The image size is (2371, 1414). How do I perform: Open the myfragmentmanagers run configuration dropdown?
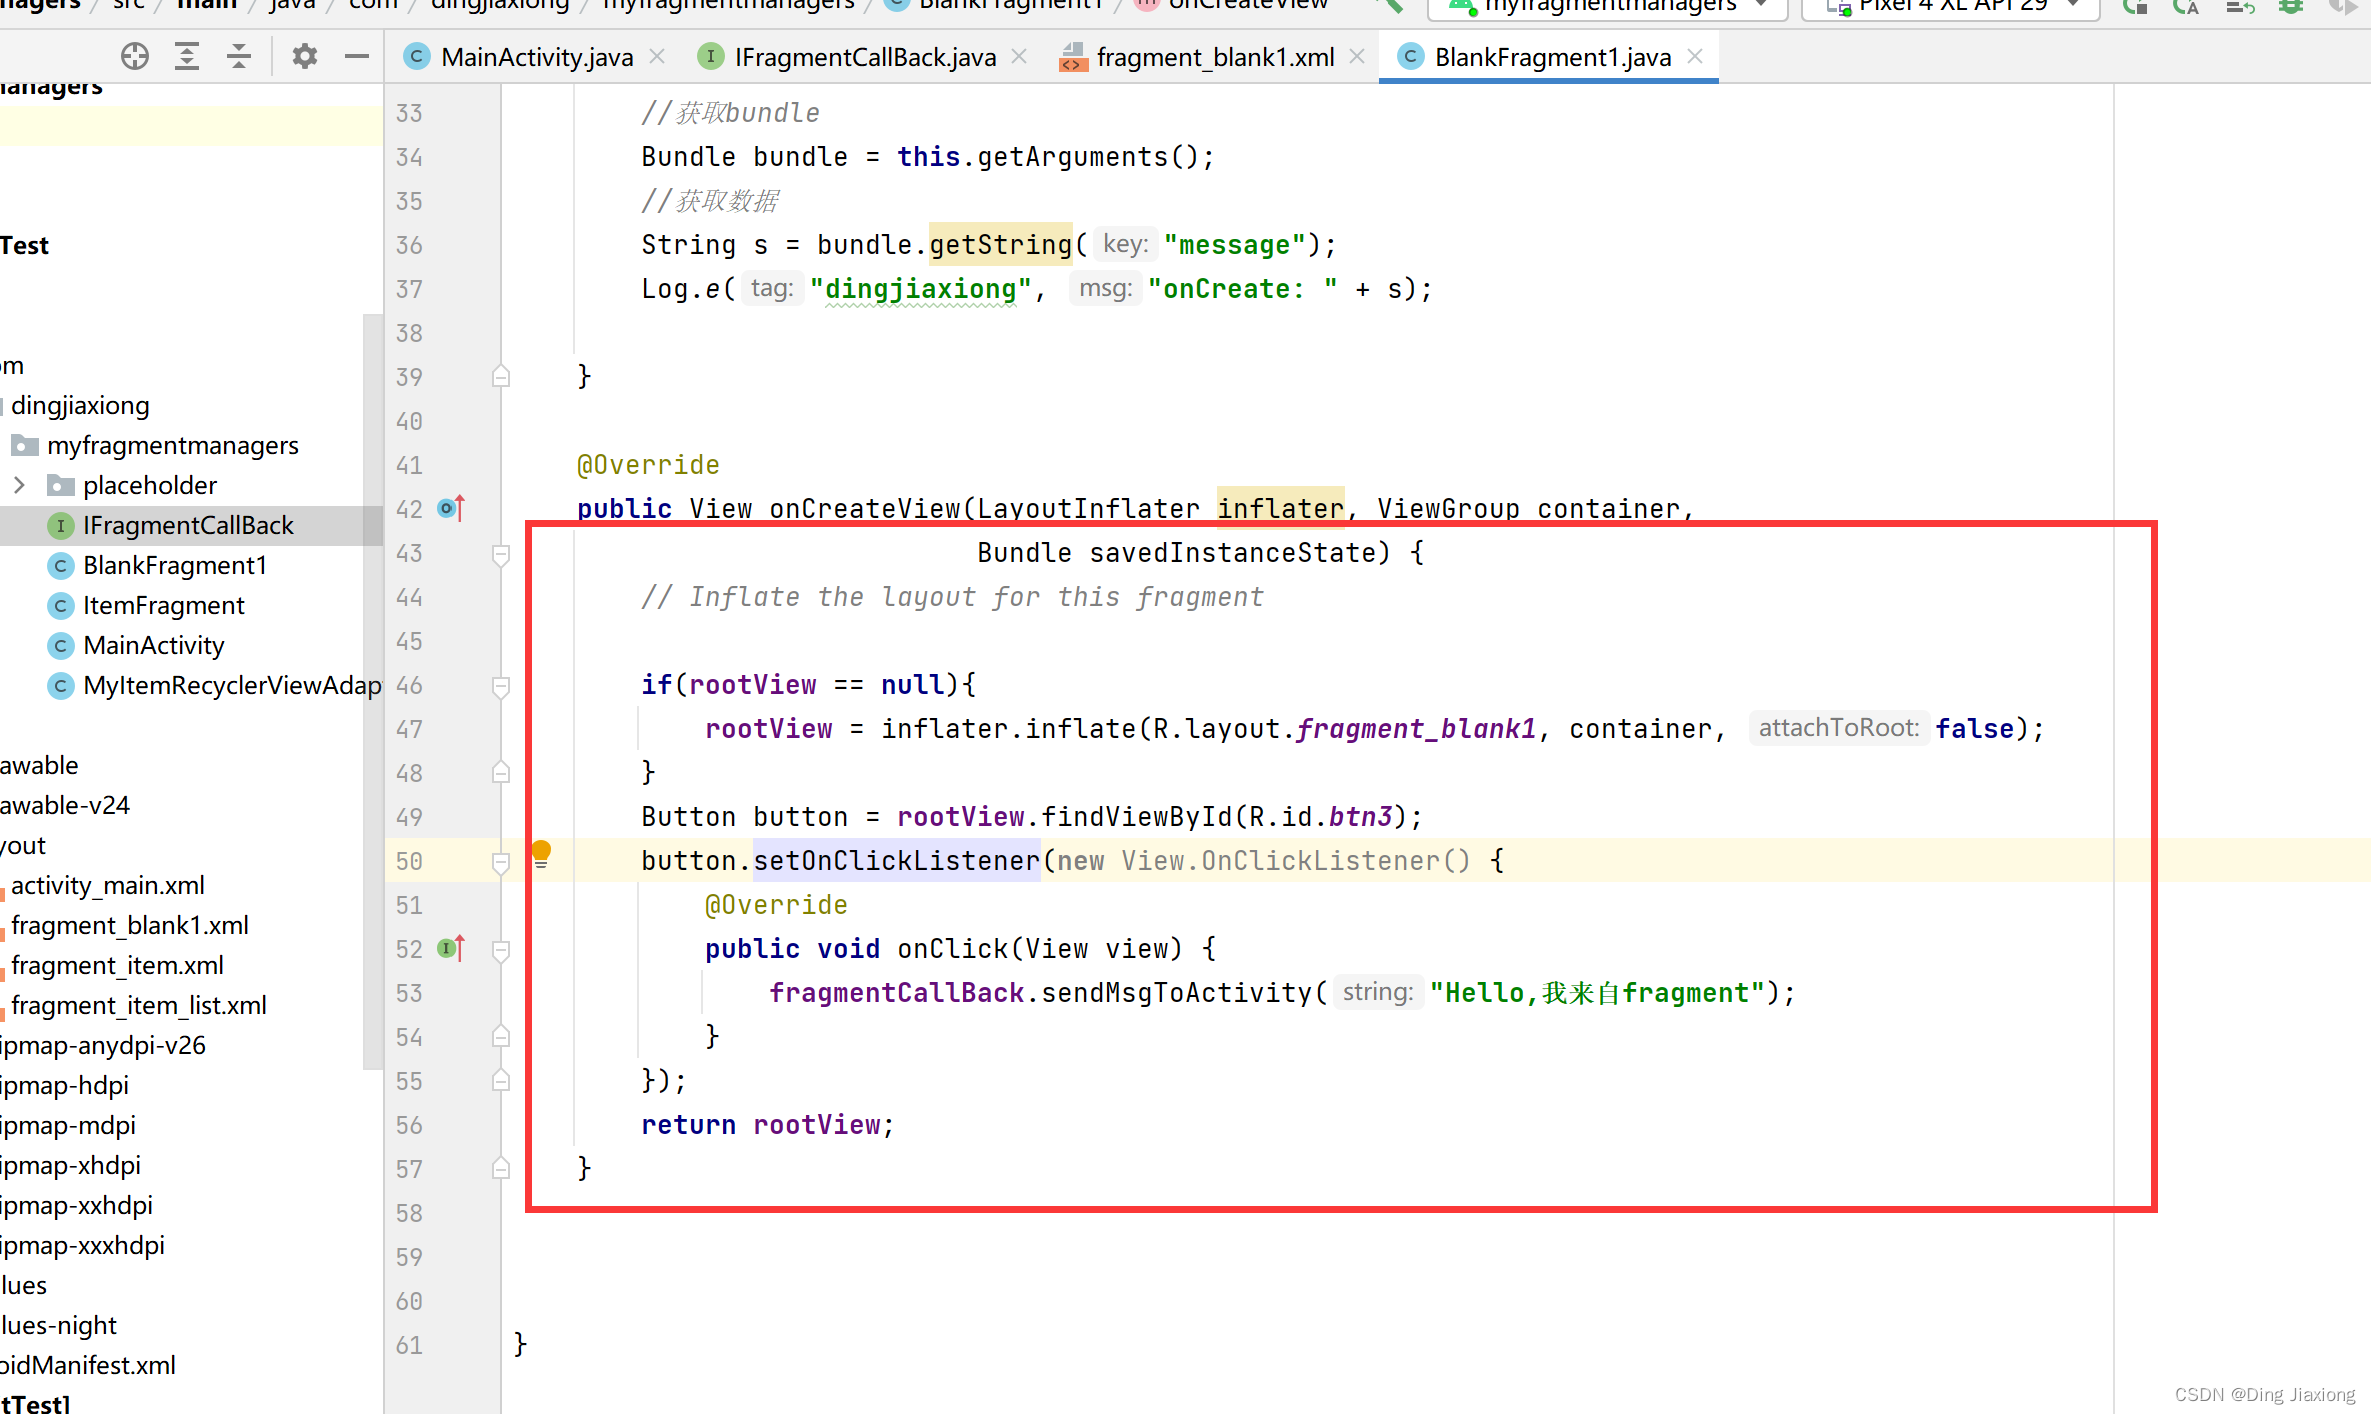(x=1607, y=6)
